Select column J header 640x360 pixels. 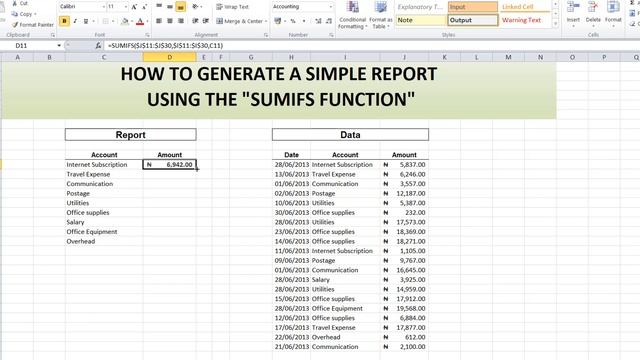point(404,58)
